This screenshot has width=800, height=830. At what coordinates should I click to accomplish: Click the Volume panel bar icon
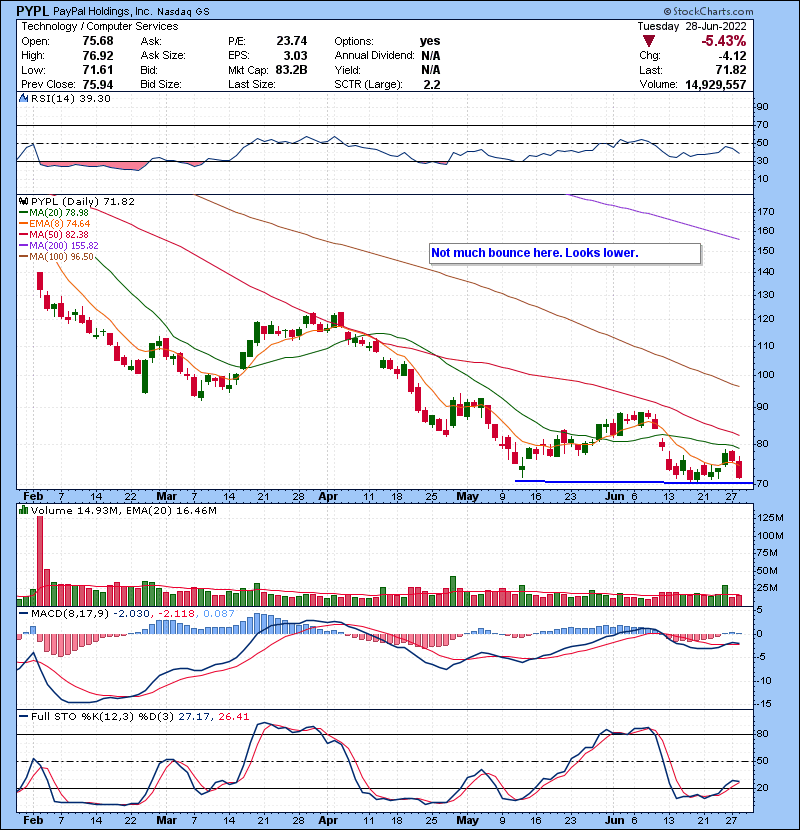click(x=23, y=510)
